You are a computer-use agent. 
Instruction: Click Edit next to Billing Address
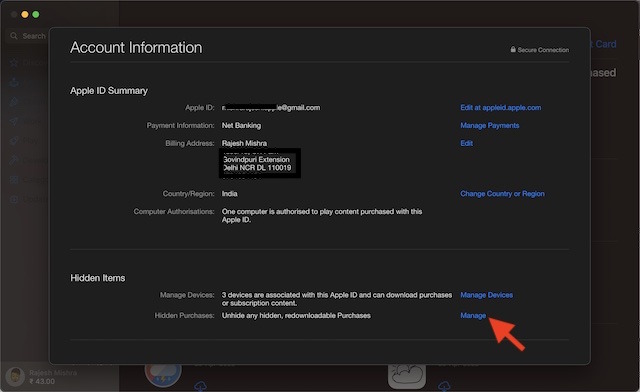[466, 143]
